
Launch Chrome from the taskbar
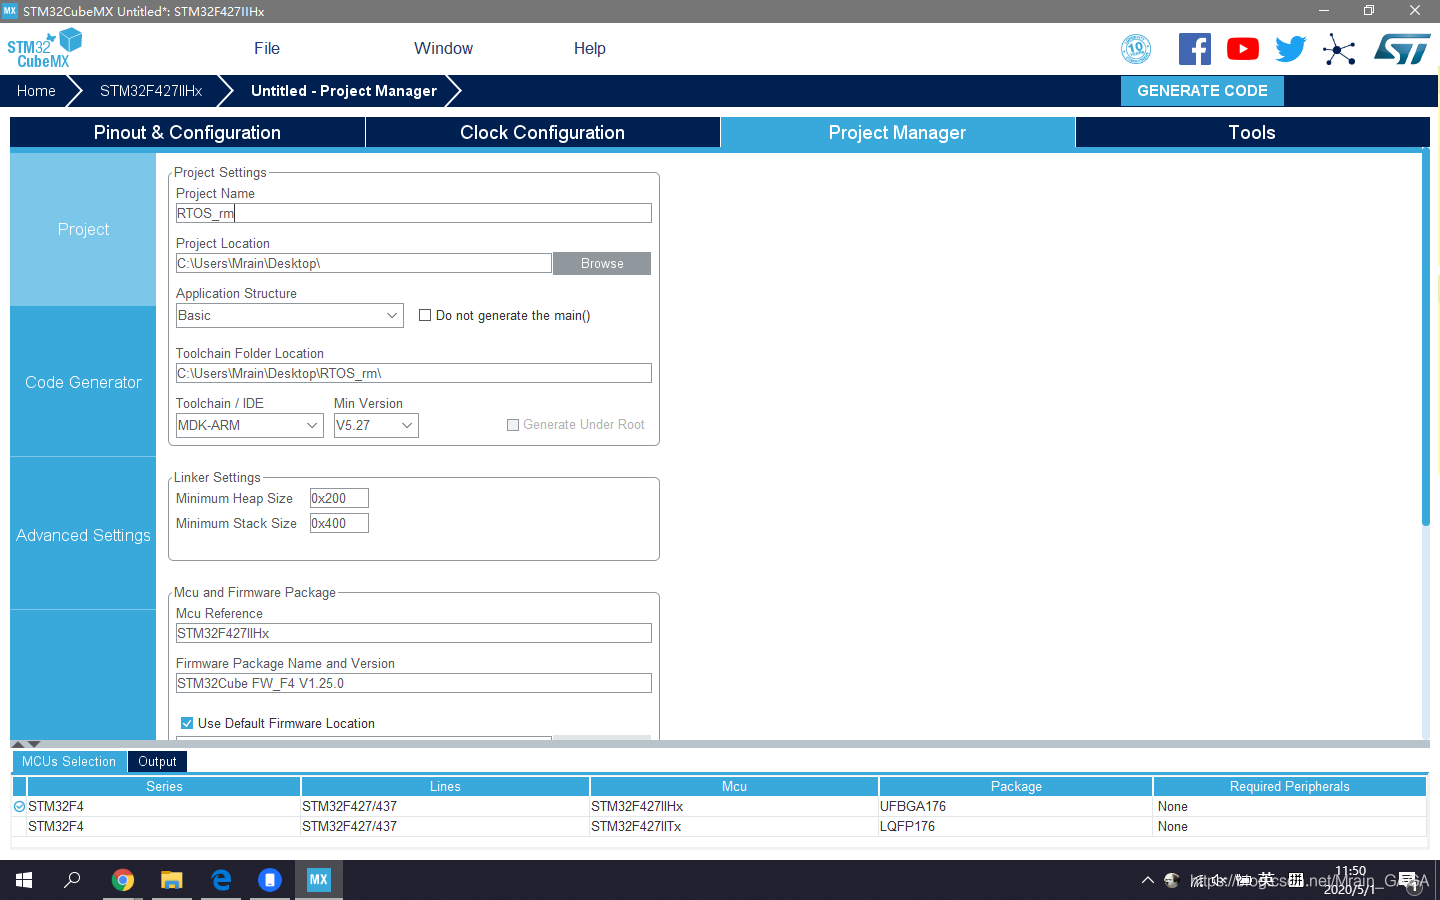click(x=123, y=880)
